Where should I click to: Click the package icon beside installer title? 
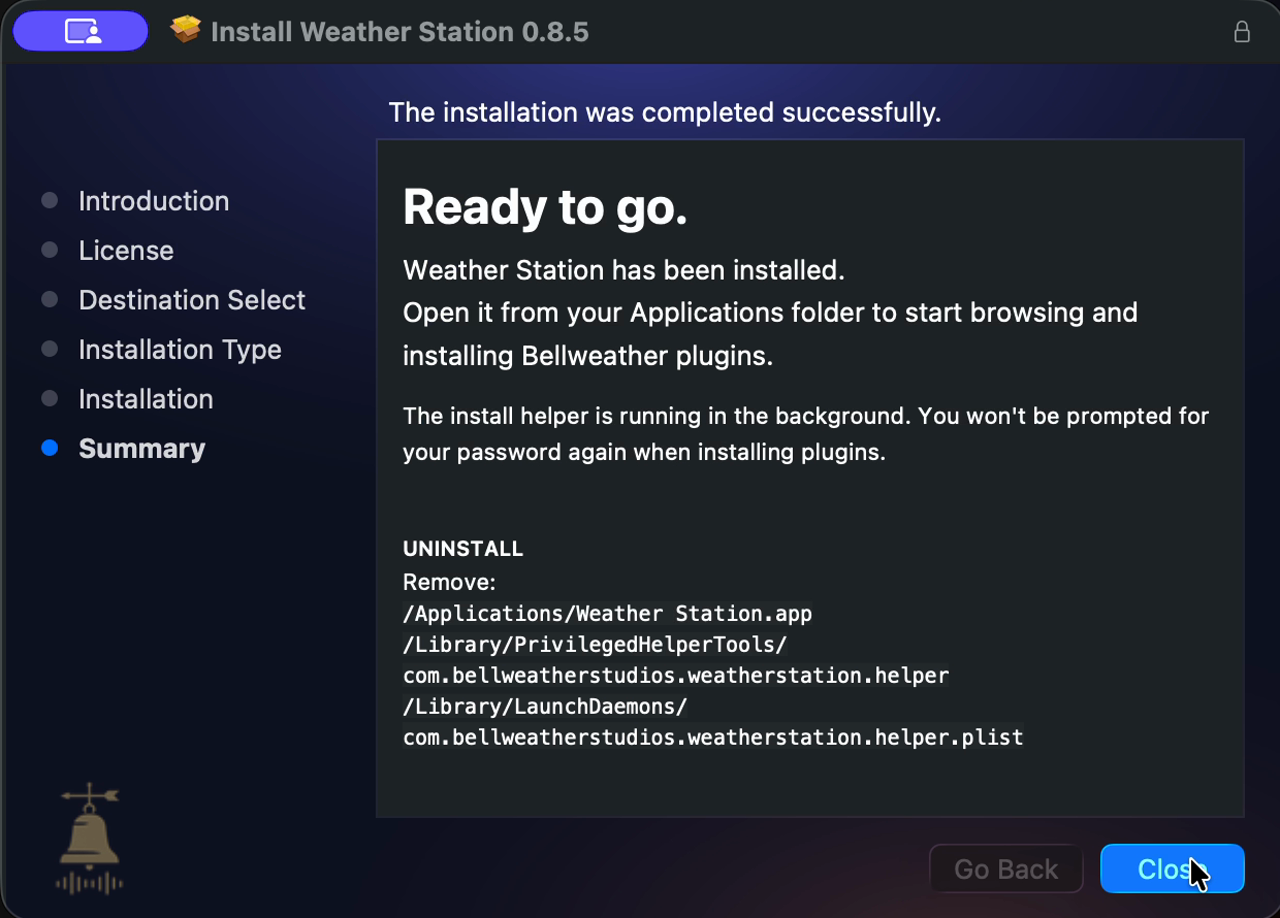tap(185, 31)
